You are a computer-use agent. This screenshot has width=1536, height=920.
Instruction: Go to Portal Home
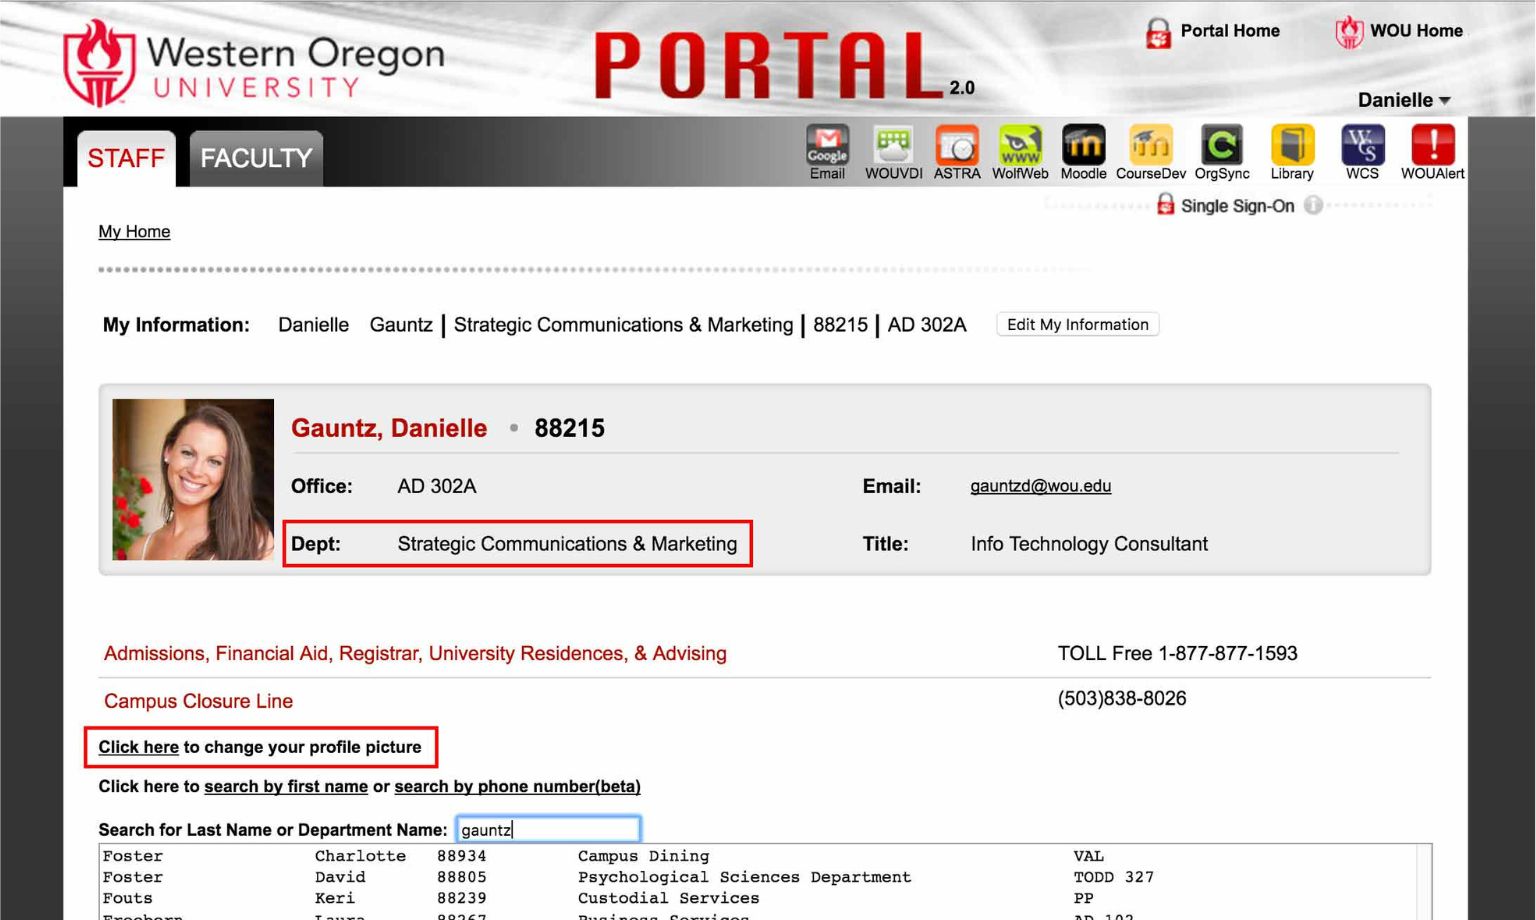(1213, 31)
